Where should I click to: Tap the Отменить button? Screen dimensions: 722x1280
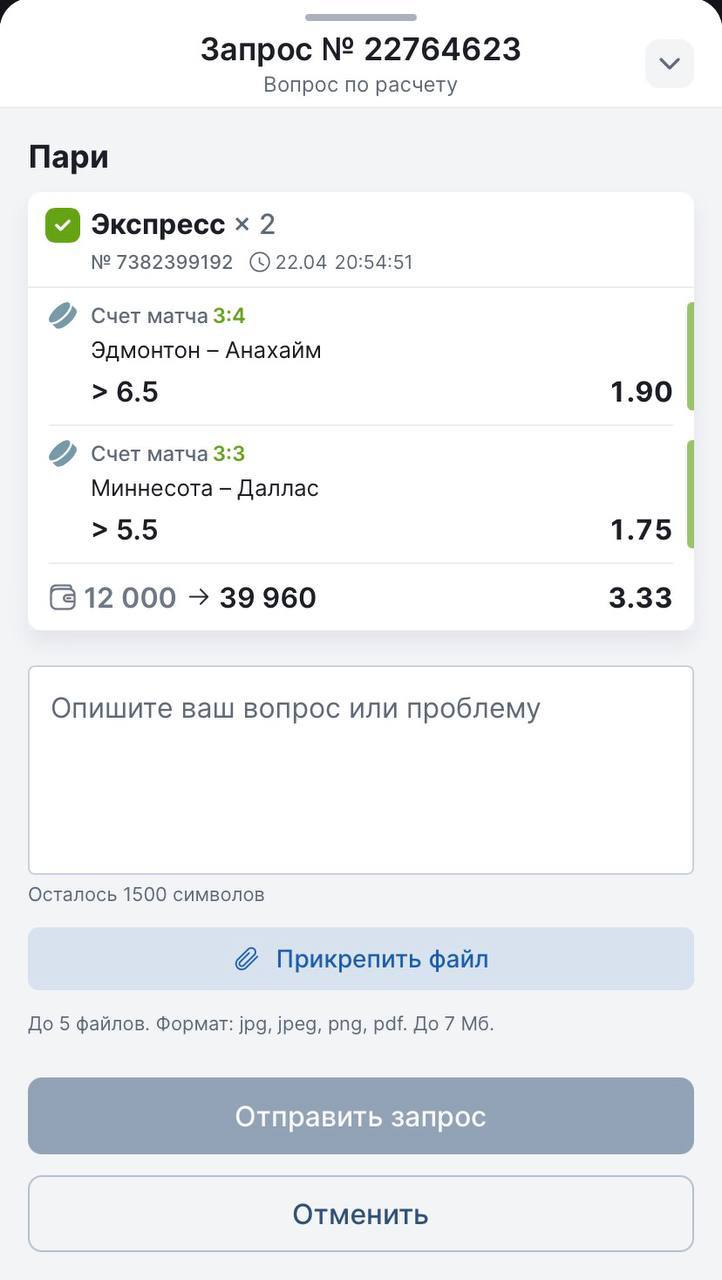360,1214
